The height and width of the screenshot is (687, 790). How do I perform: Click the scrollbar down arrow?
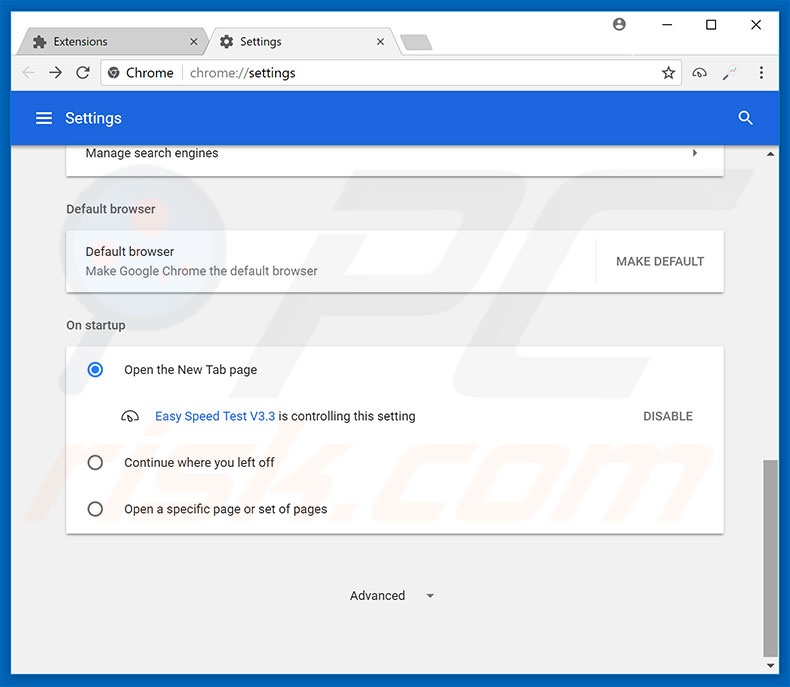(x=770, y=666)
